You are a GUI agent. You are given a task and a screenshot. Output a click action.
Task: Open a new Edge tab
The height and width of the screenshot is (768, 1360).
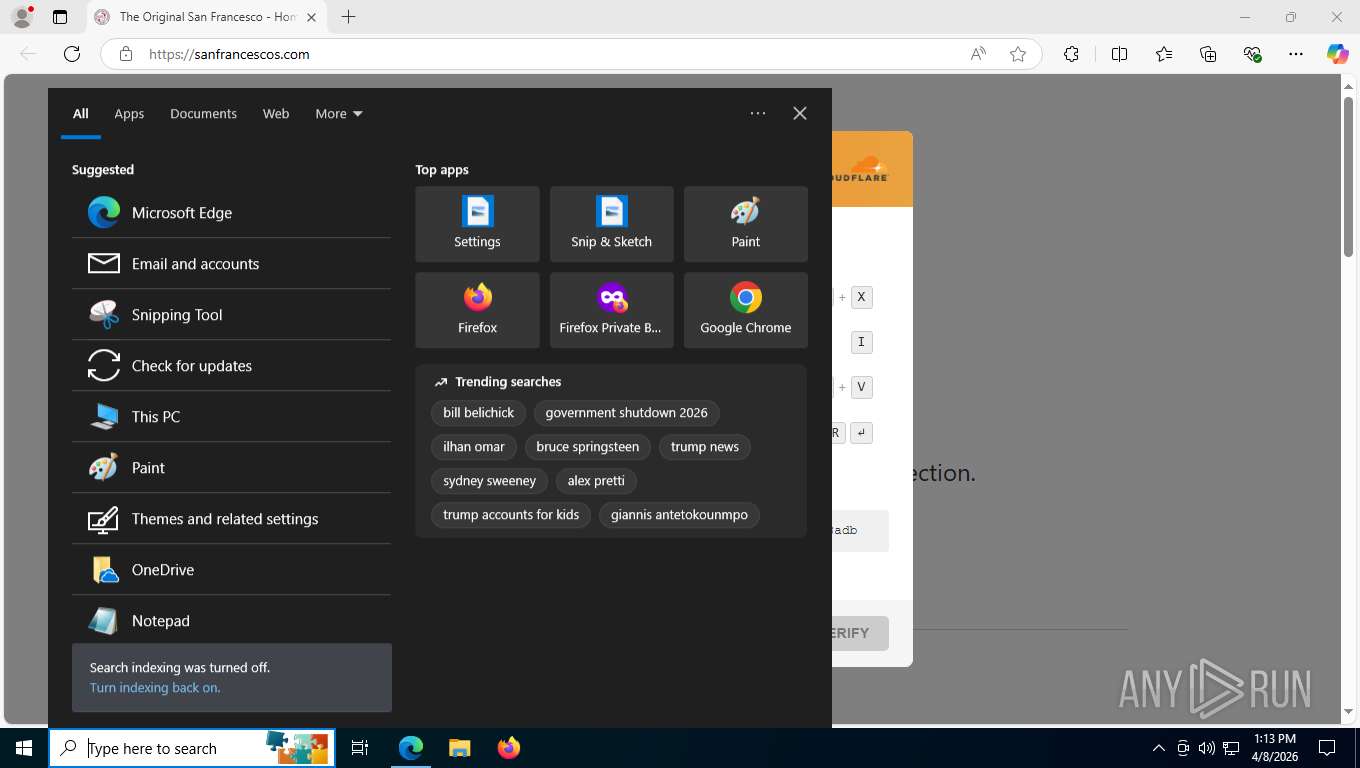(348, 17)
